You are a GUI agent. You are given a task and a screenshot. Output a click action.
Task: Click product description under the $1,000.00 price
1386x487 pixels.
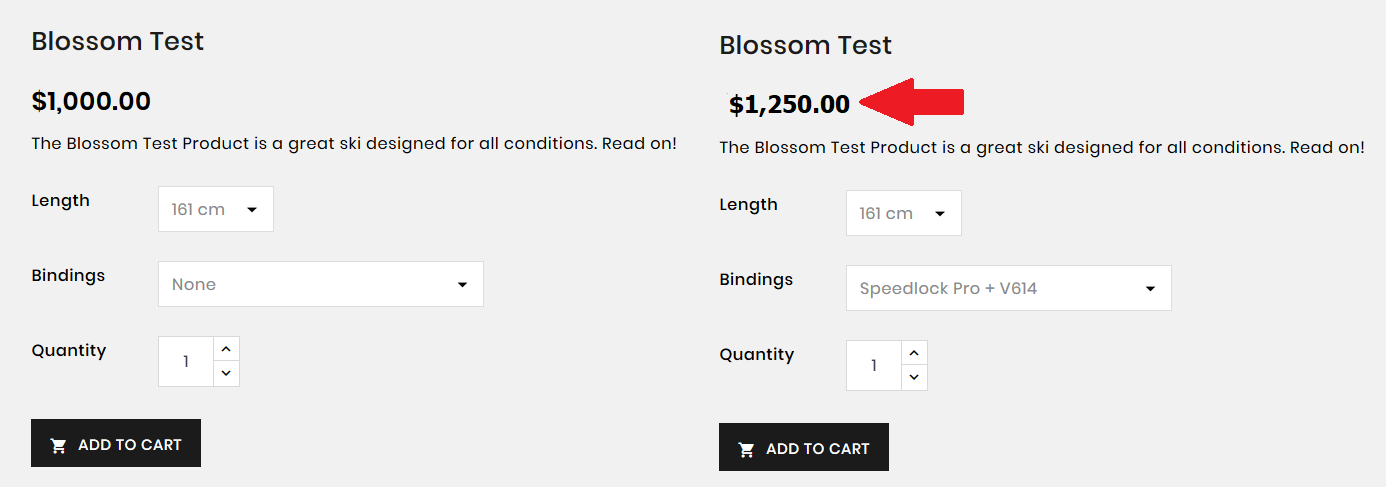coord(353,143)
